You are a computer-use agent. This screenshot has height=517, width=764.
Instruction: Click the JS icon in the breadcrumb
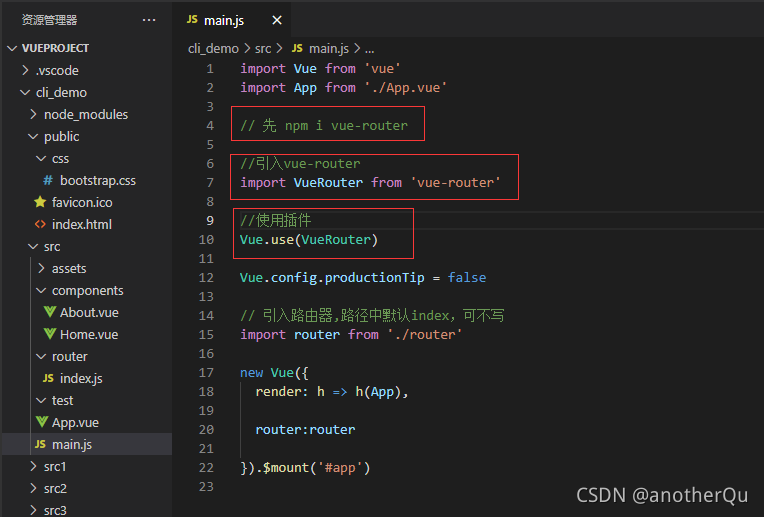click(x=297, y=48)
